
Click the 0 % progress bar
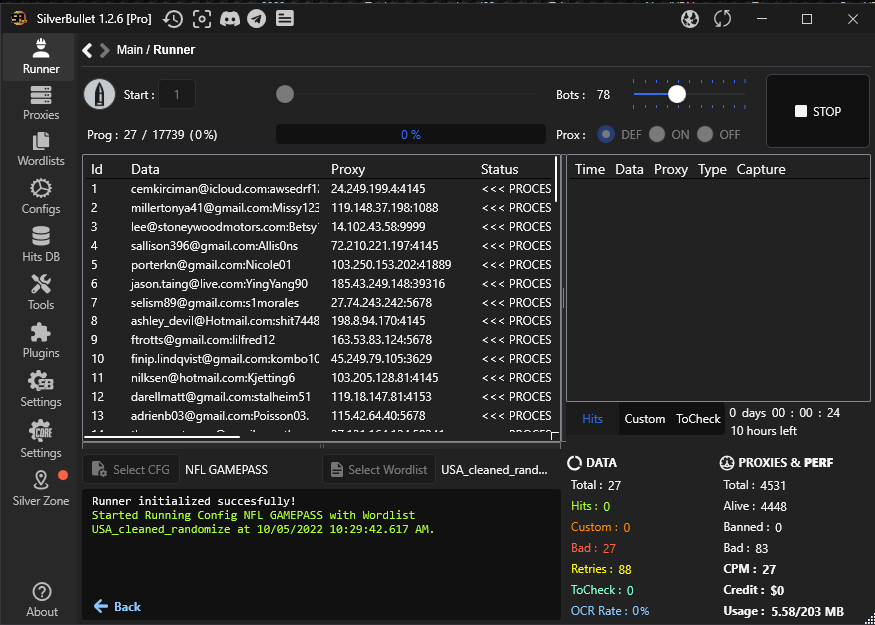411,134
